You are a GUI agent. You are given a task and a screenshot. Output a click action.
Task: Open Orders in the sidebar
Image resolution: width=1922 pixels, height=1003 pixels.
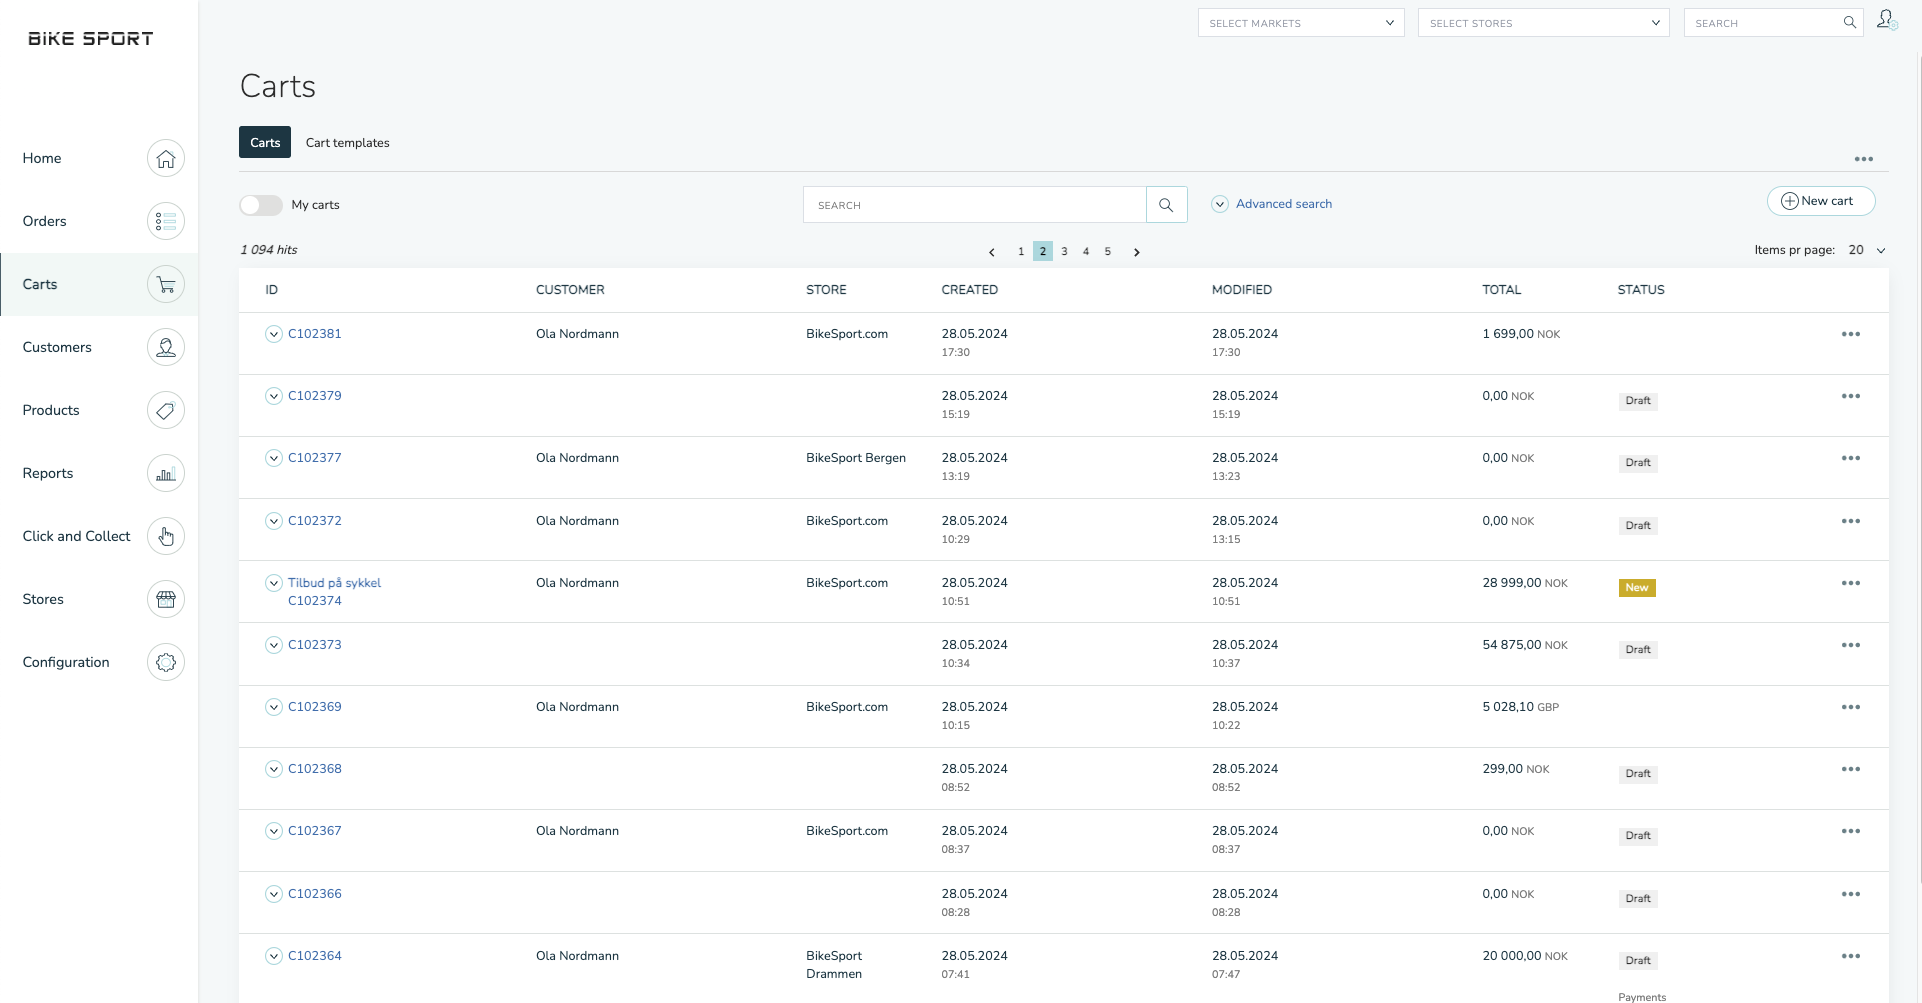point(44,221)
